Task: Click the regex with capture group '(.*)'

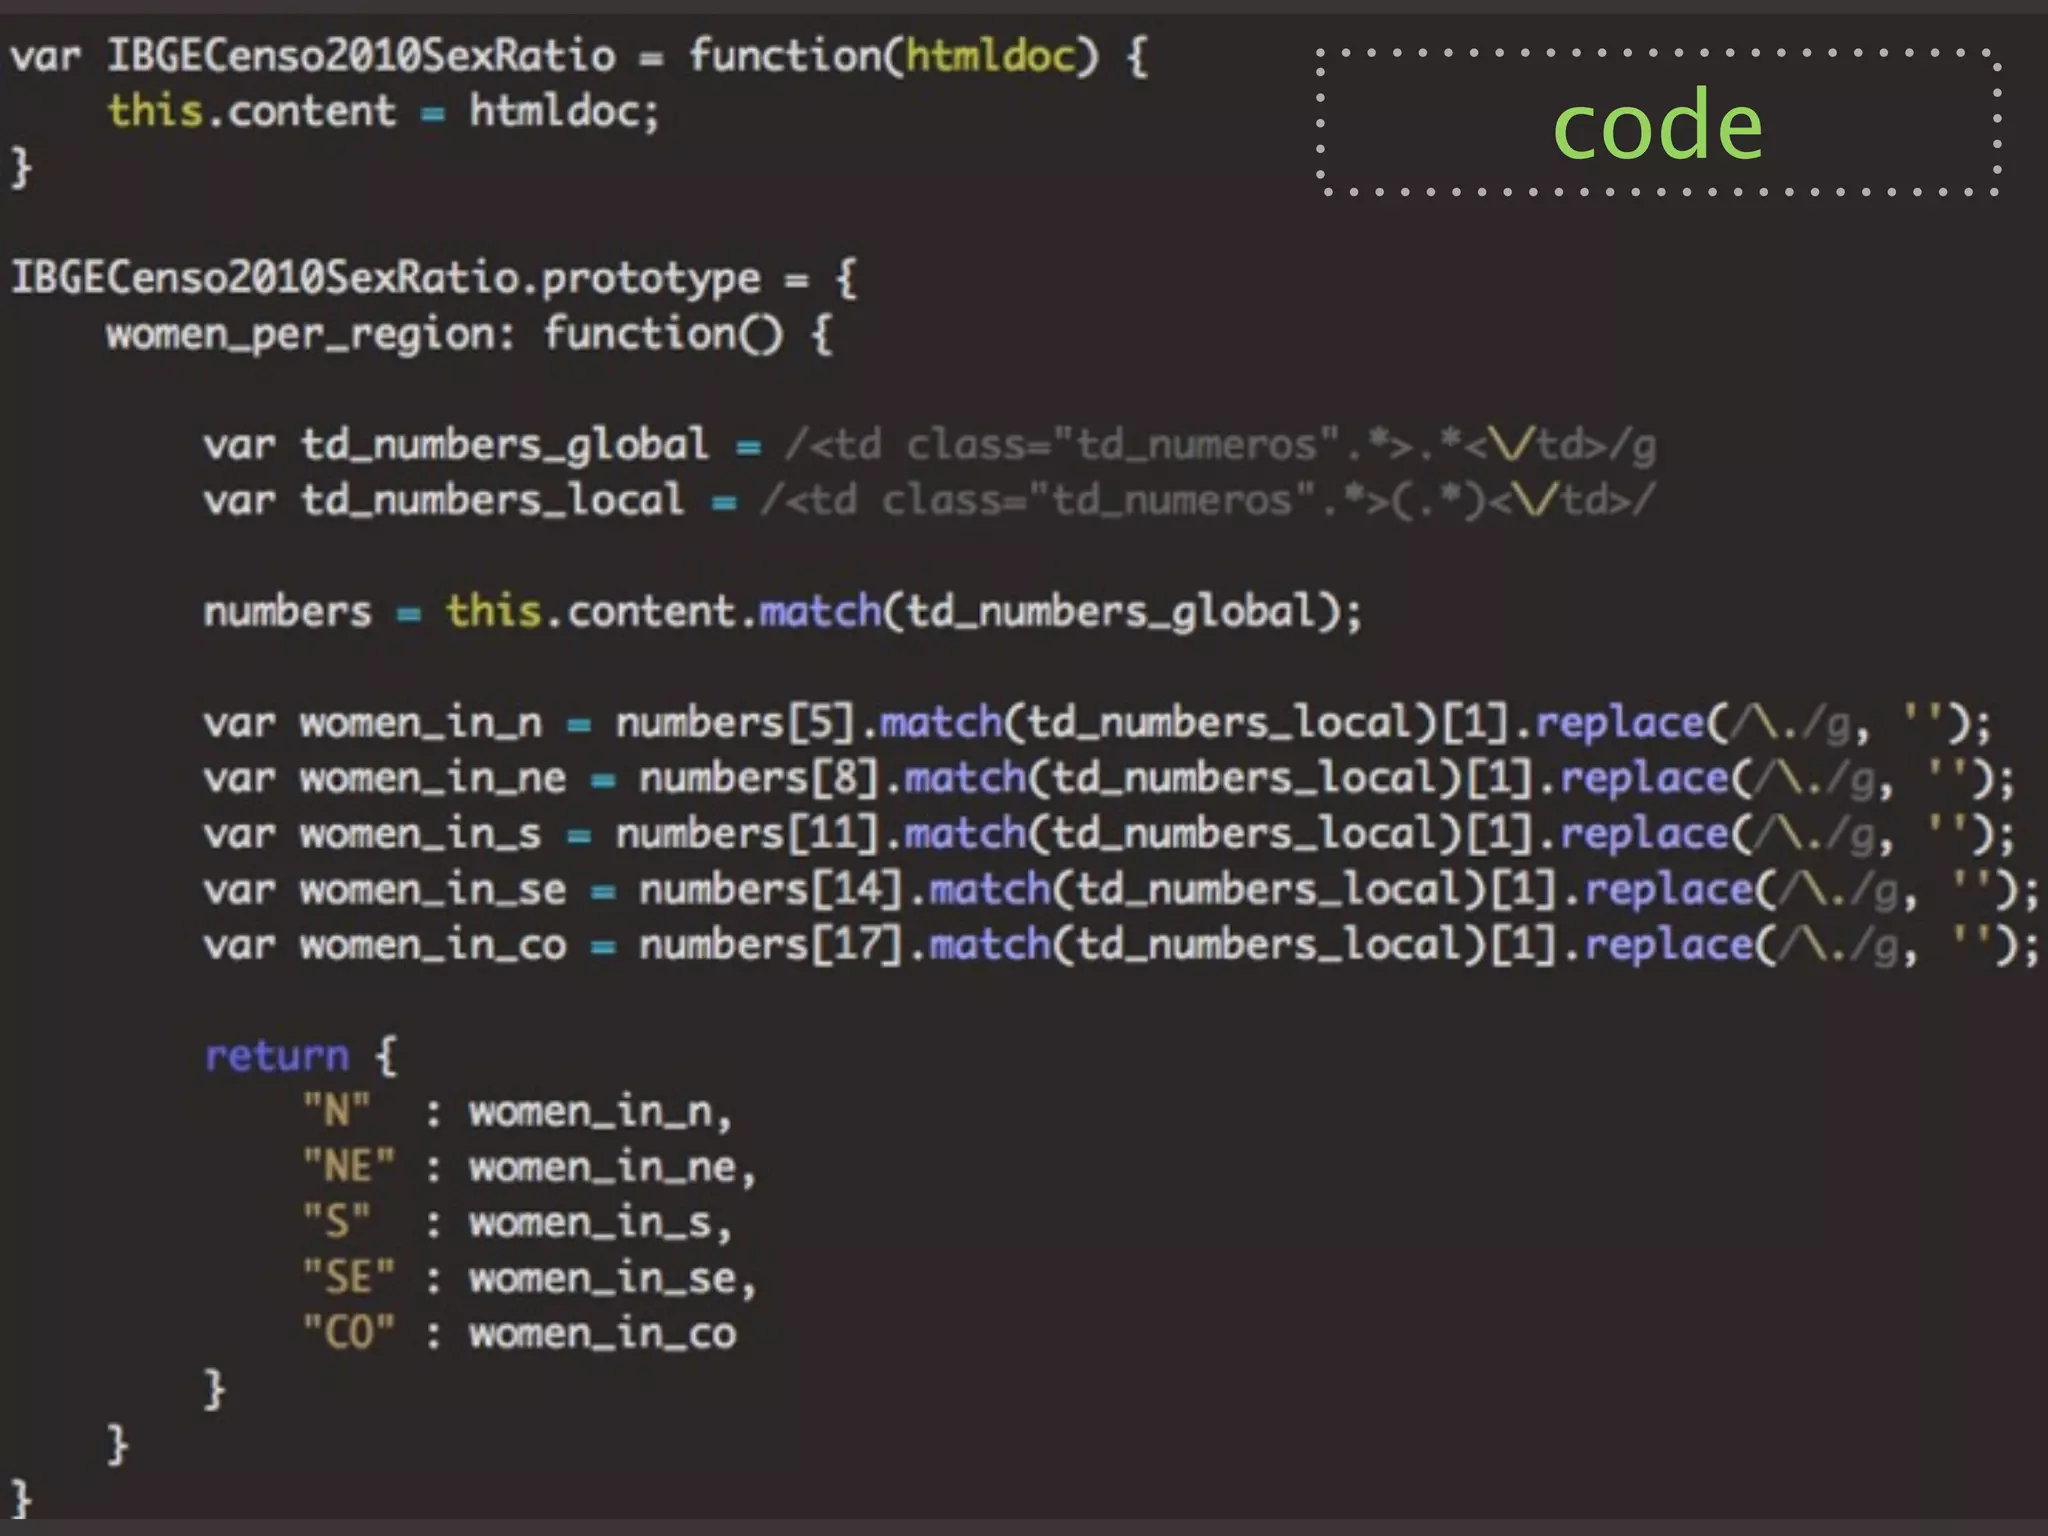Action: 1208,500
